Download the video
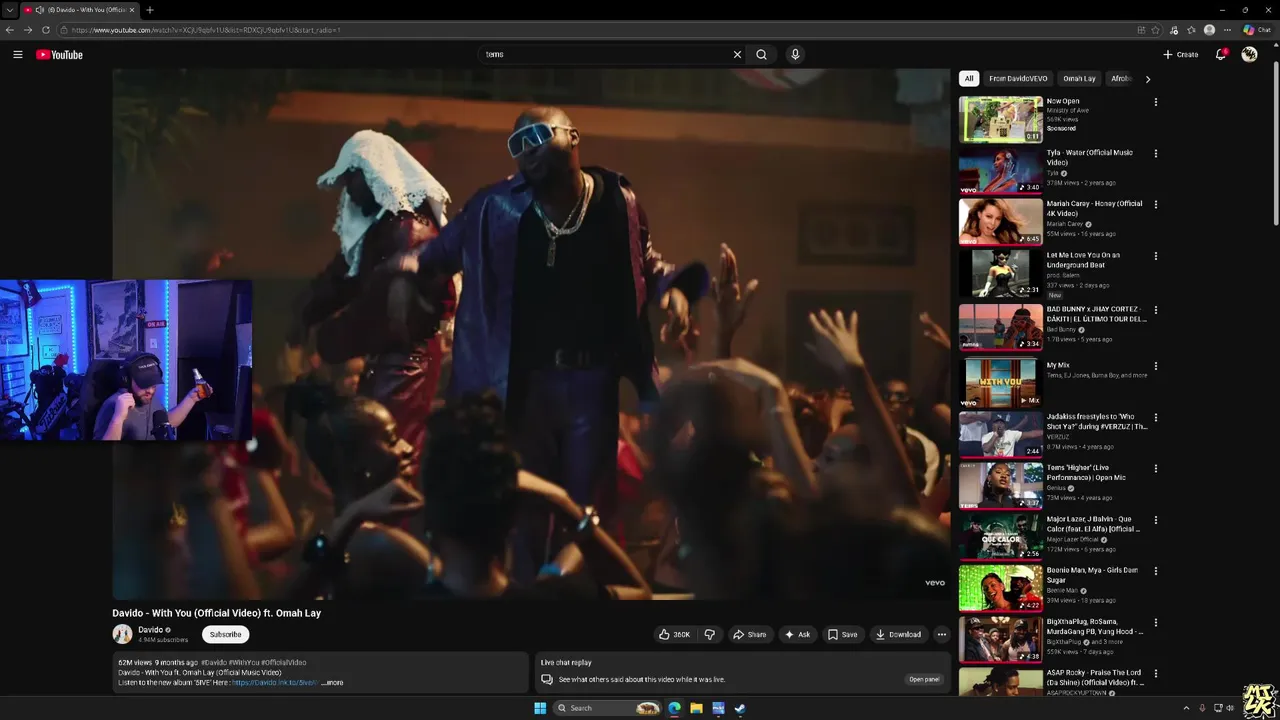The image size is (1280, 720). click(898, 634)
